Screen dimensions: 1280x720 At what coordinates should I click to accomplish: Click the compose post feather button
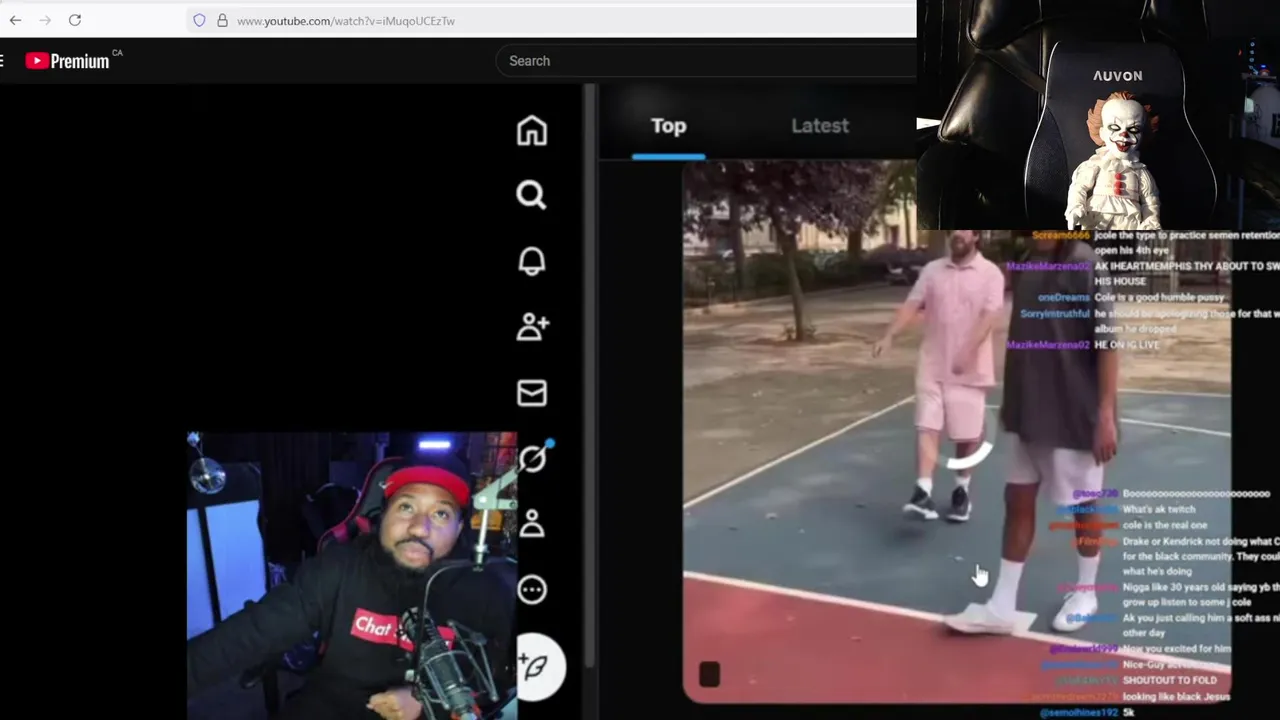540,666
